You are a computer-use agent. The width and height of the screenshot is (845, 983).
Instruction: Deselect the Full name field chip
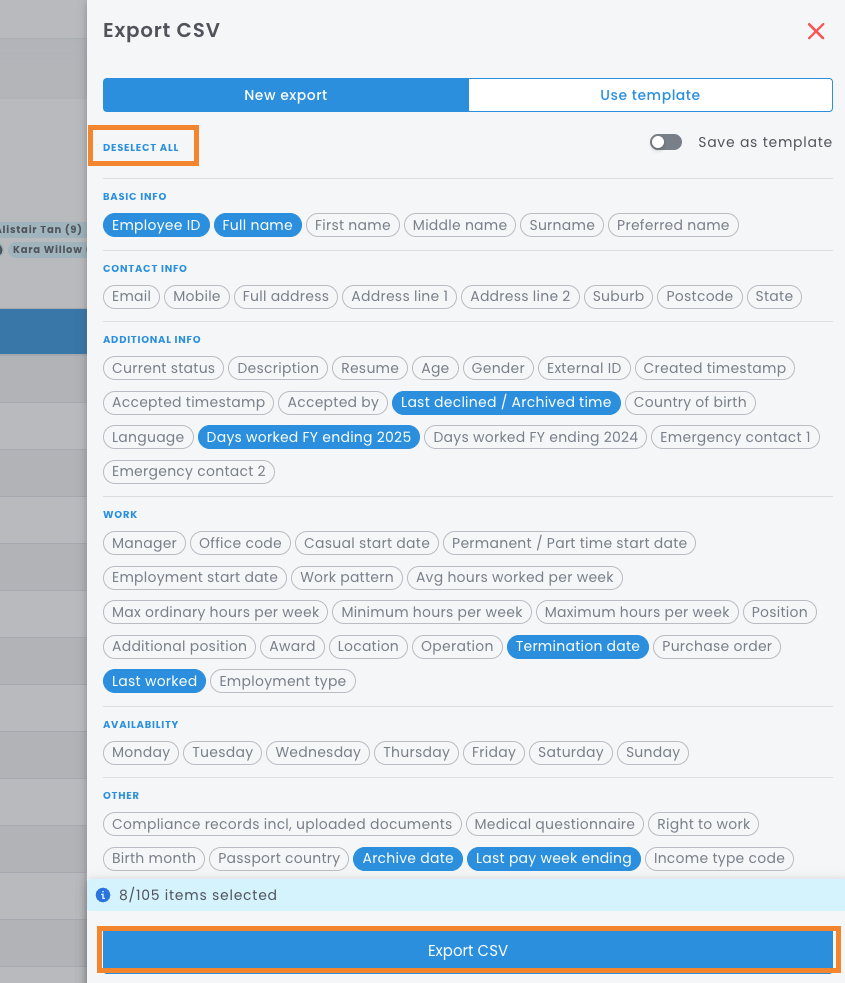(257, 225)
